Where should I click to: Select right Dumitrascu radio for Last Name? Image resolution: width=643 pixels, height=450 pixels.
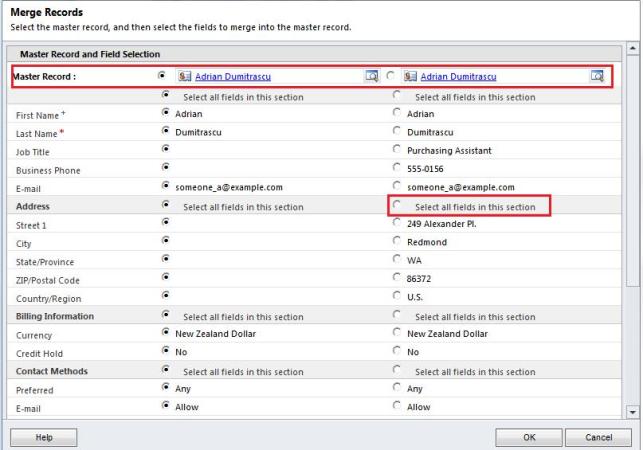[x=397, y=130]
